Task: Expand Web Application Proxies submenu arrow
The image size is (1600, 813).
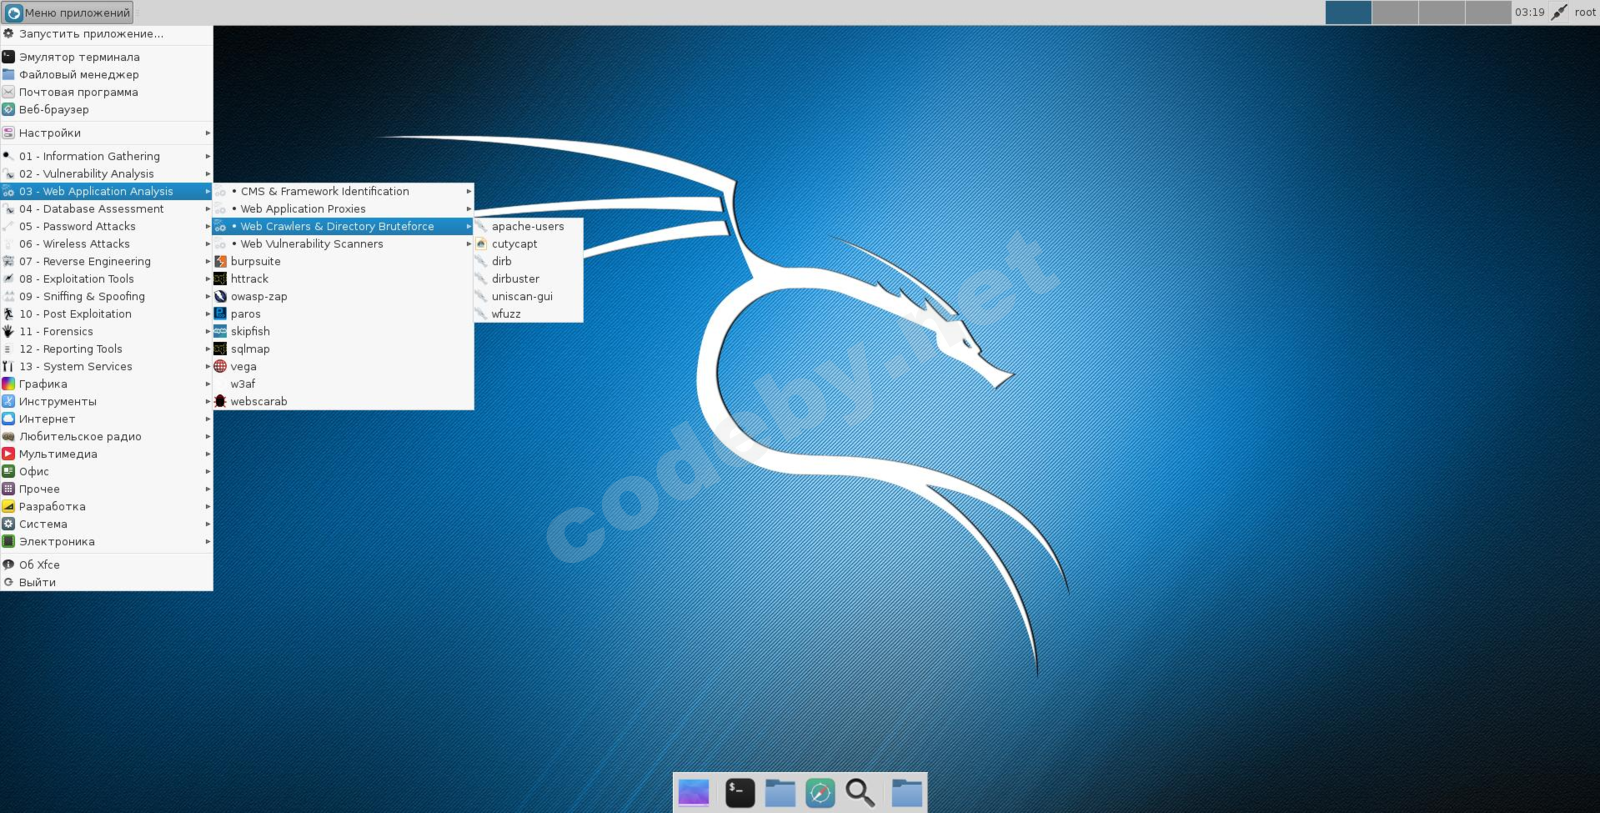Action: coord(469,209)
